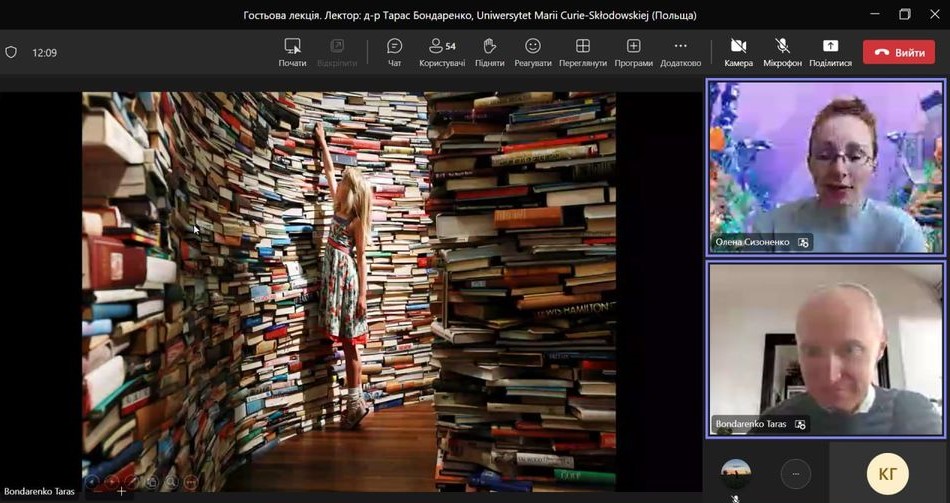Click the landscape-photo participant avatar
This screenshot has height=503, width=950.
pos(736,473)
